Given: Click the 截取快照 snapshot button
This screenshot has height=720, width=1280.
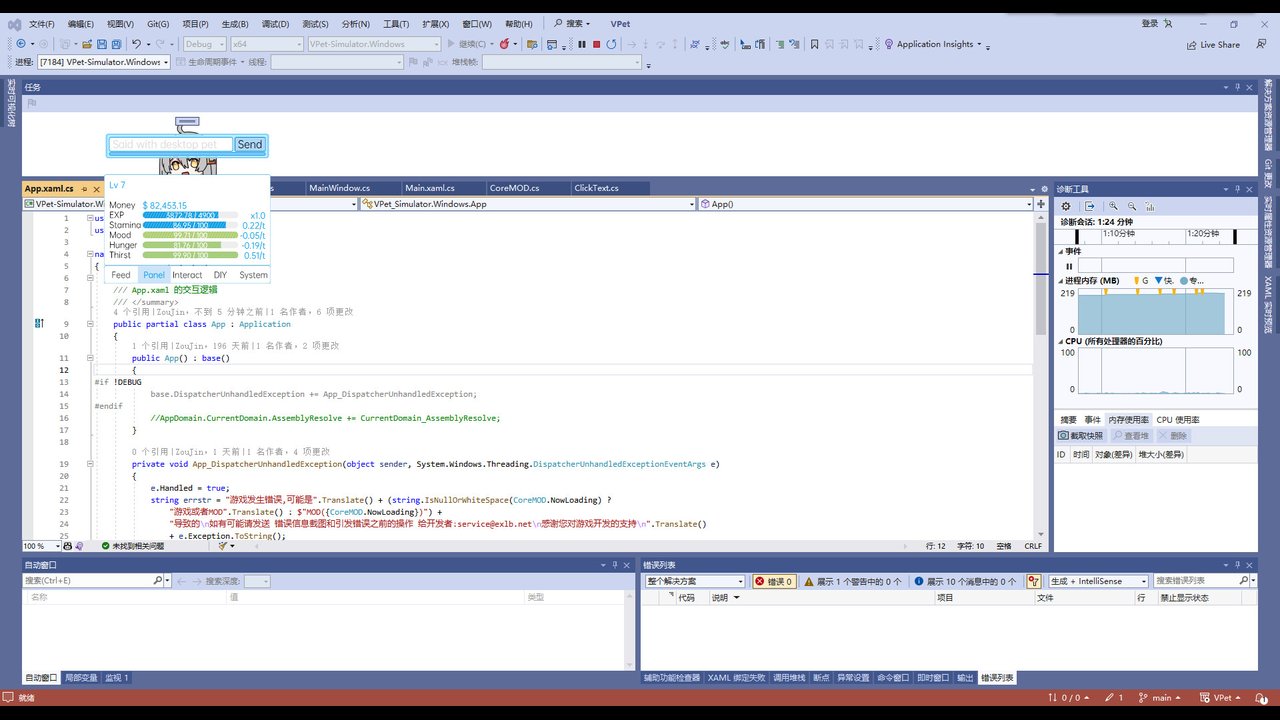Looking at the screenshot, I should (1081, 436).
